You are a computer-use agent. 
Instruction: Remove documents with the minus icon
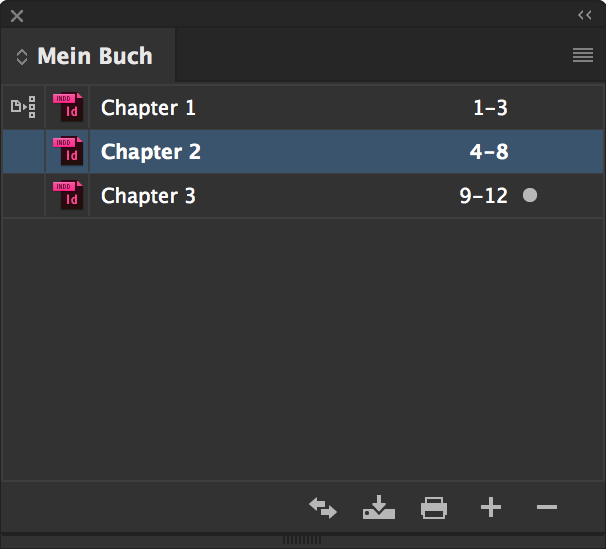[547, 507]
